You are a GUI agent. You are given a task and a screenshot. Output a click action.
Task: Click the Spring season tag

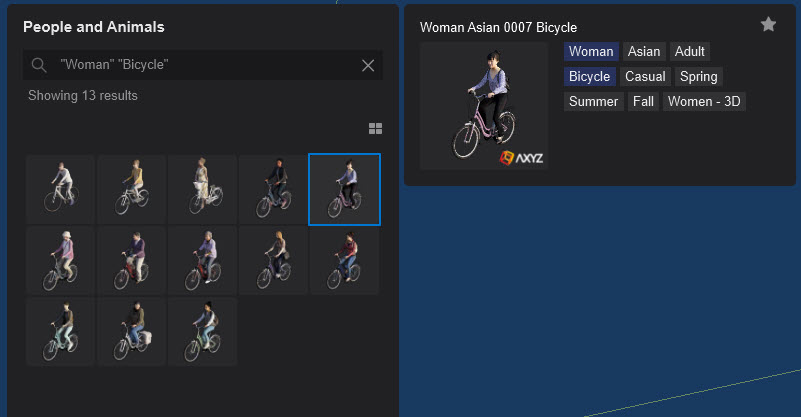point(699,77)
